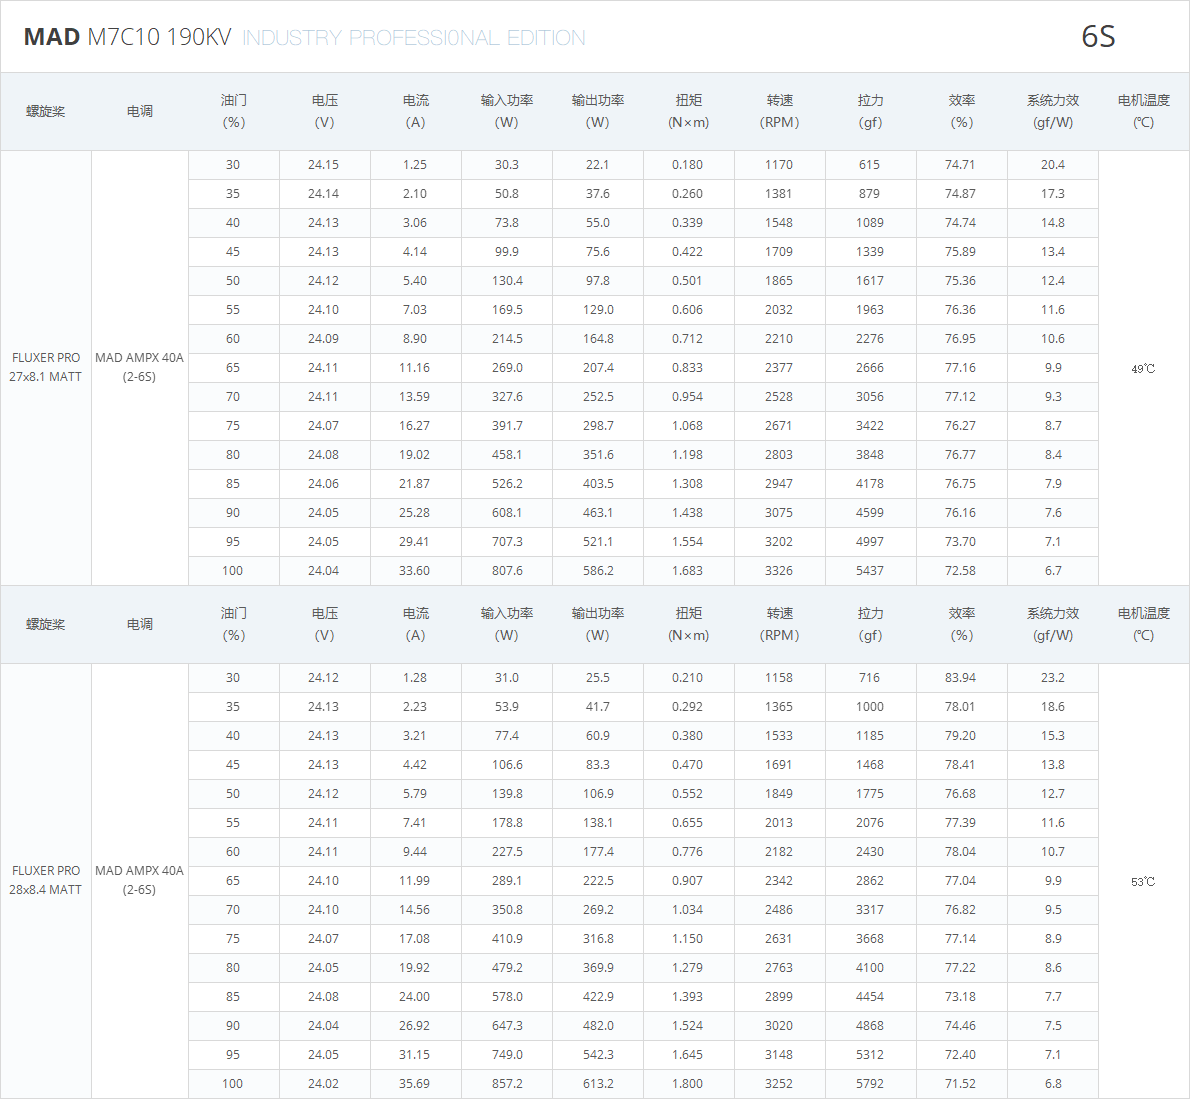Click voltage value 24.02
Viewport: 1190px width, 1099px height.
(x=323, y=1084)
